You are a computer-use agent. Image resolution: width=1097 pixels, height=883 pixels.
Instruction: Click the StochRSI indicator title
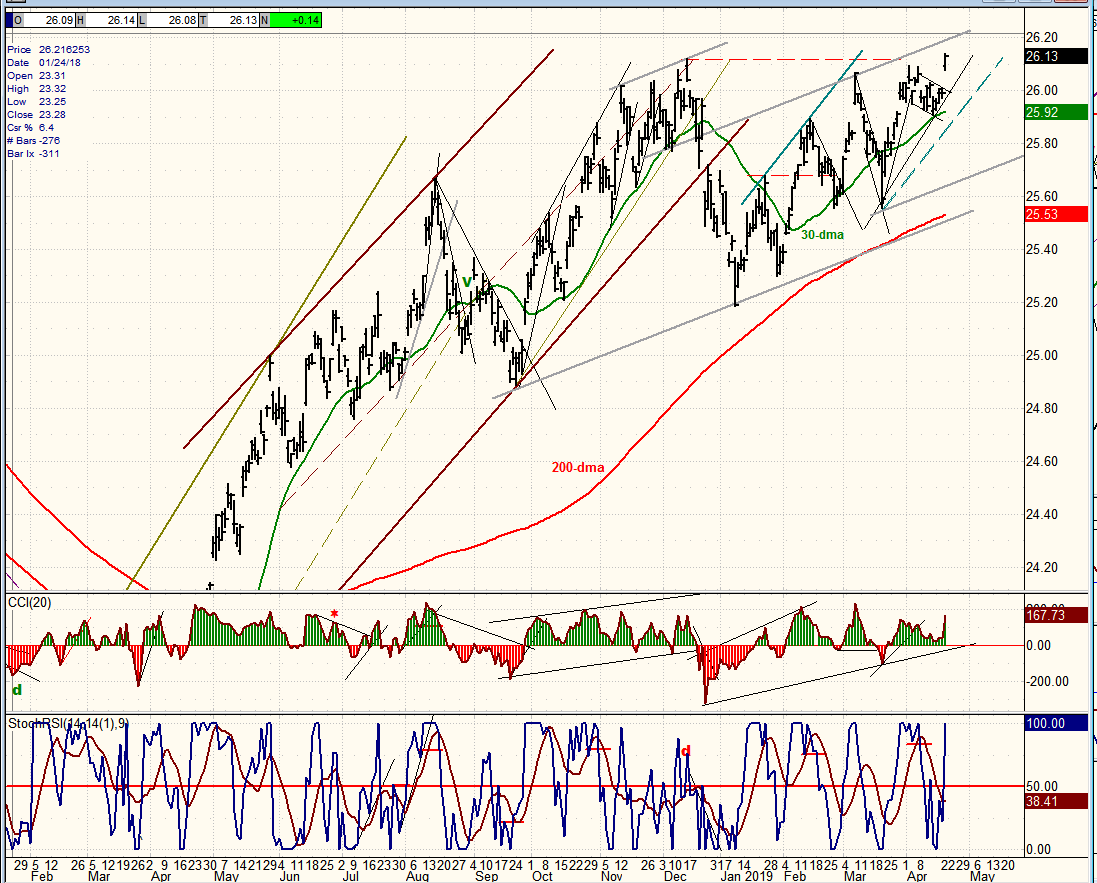tap(68, 723)
